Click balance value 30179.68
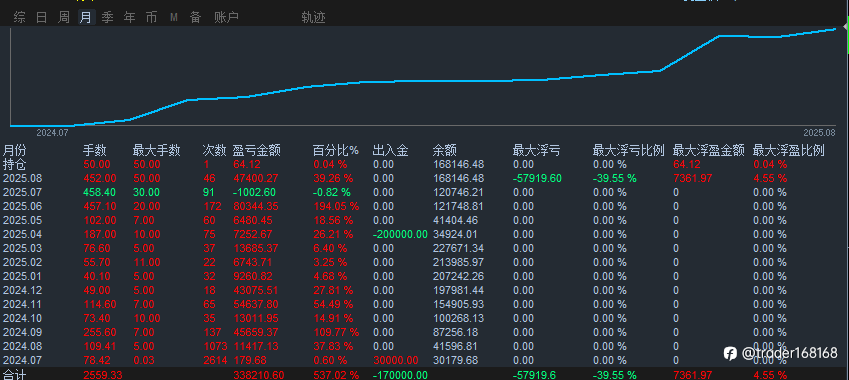Screen dimensions: 849x380 [455, 360]
